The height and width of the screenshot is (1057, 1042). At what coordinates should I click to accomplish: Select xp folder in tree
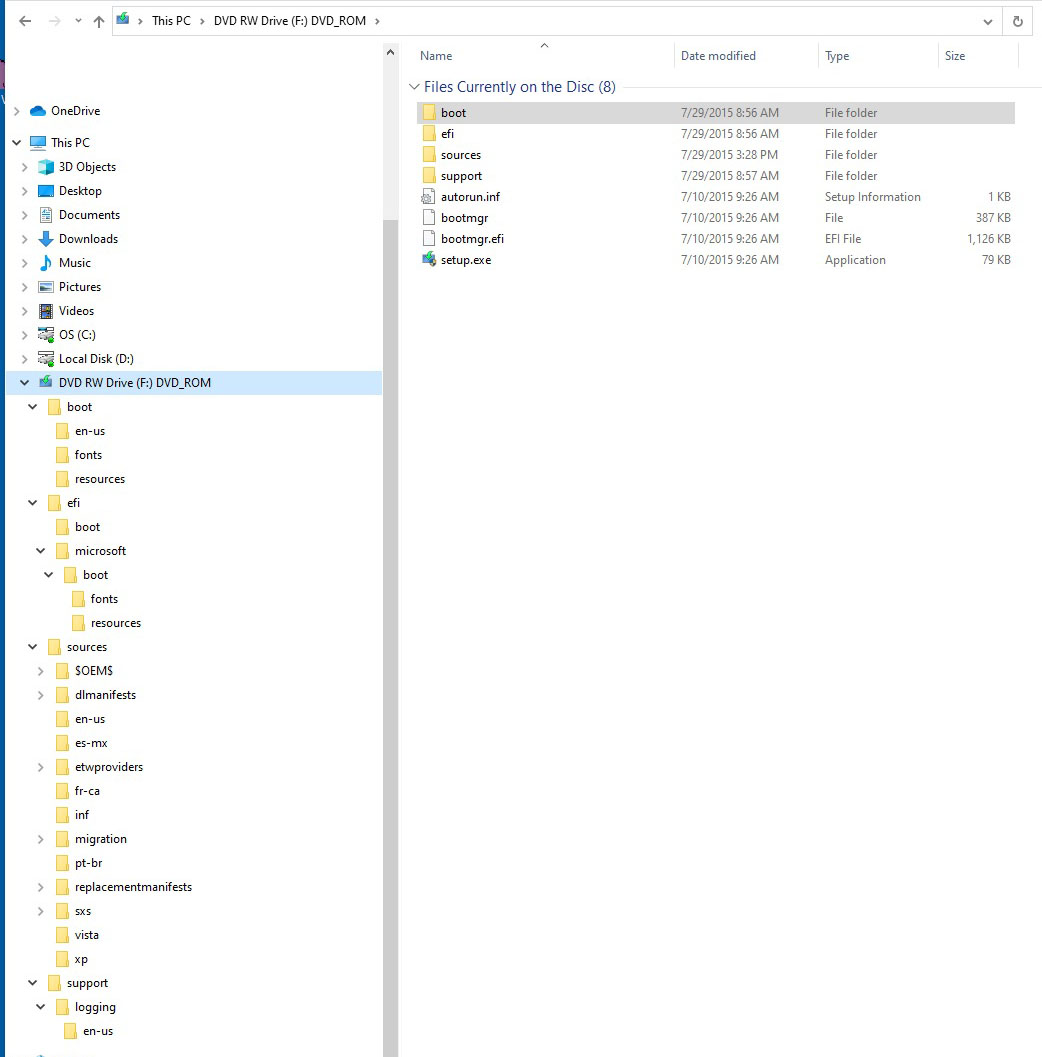click(x=81, y=959)
